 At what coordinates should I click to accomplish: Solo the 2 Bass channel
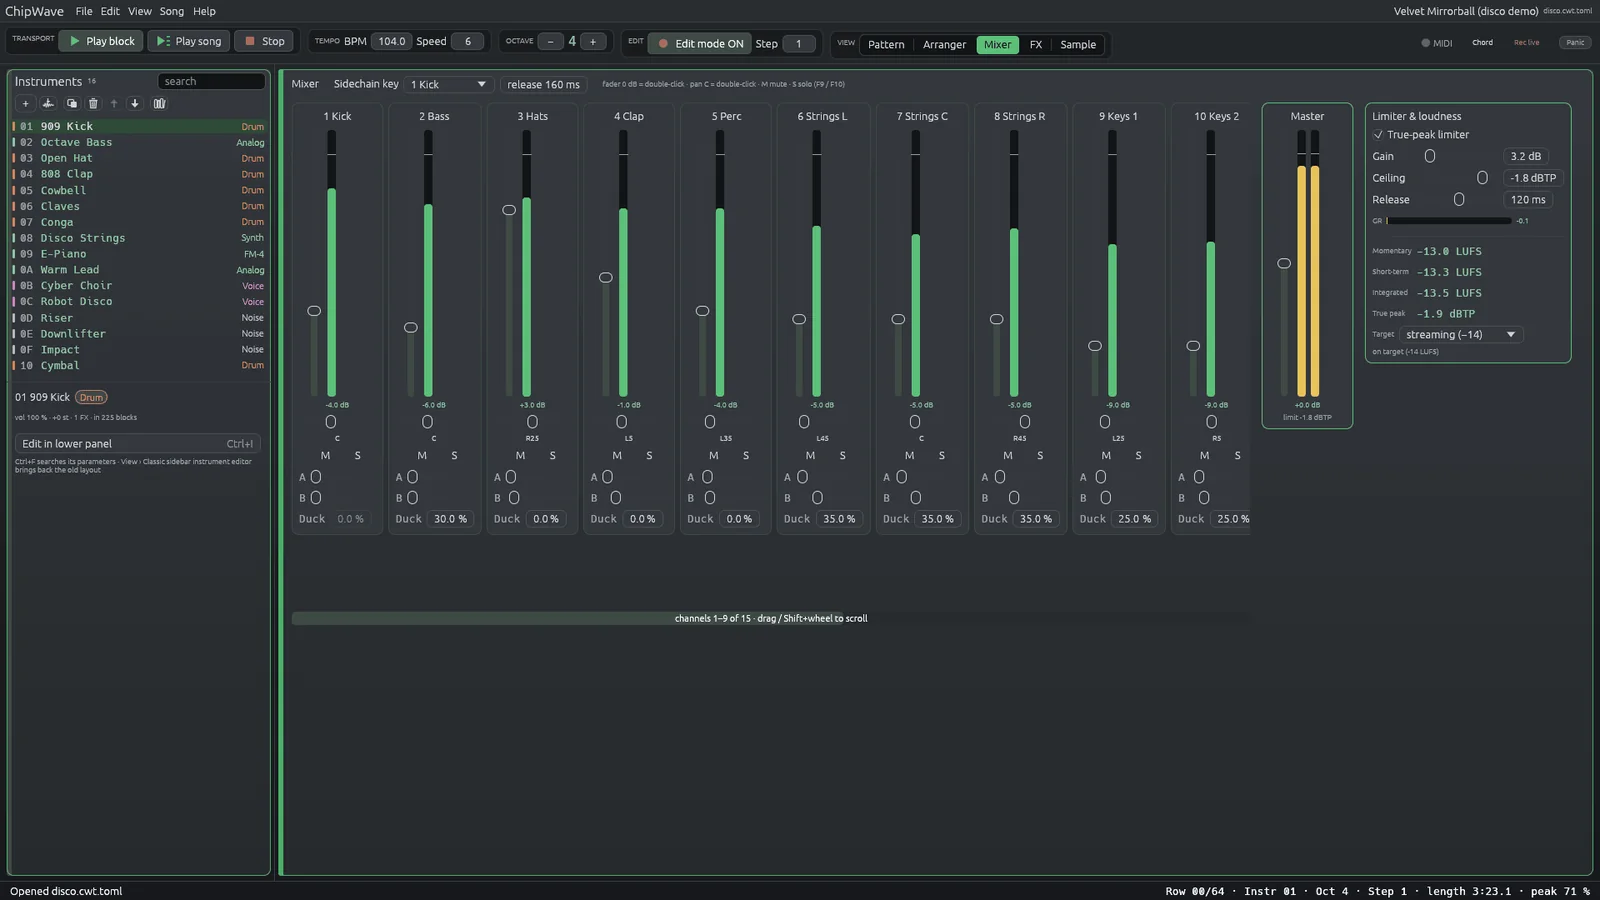pyautogui.click(x=454, y=455)
